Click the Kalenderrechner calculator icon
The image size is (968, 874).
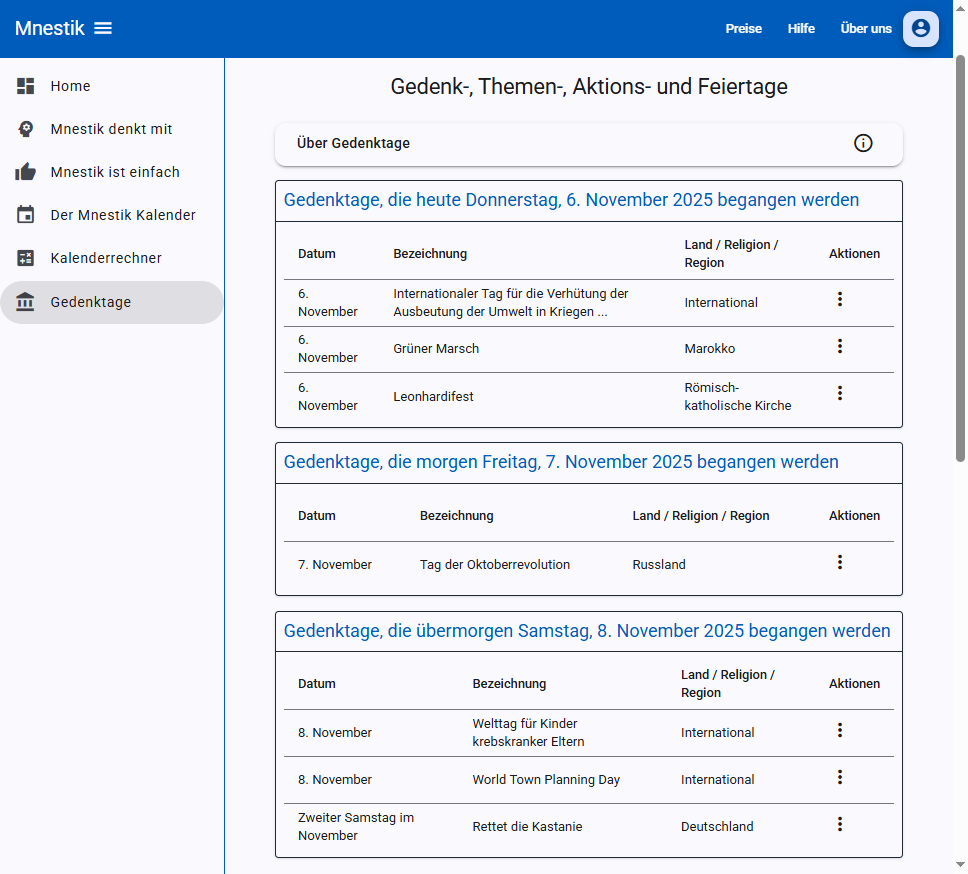25,258
